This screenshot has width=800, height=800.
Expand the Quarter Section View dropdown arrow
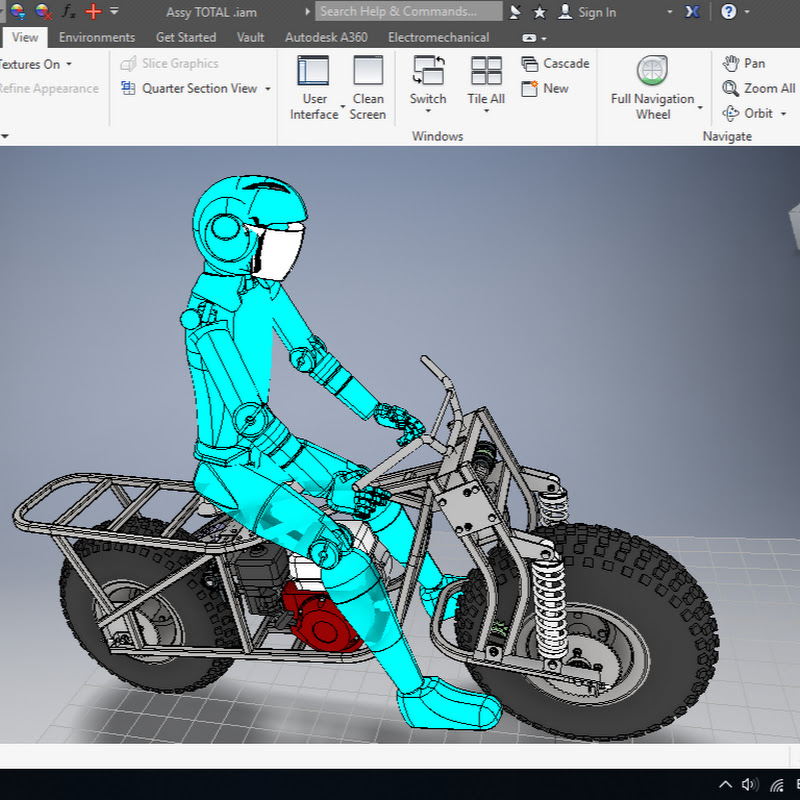(x=268, y=88)
